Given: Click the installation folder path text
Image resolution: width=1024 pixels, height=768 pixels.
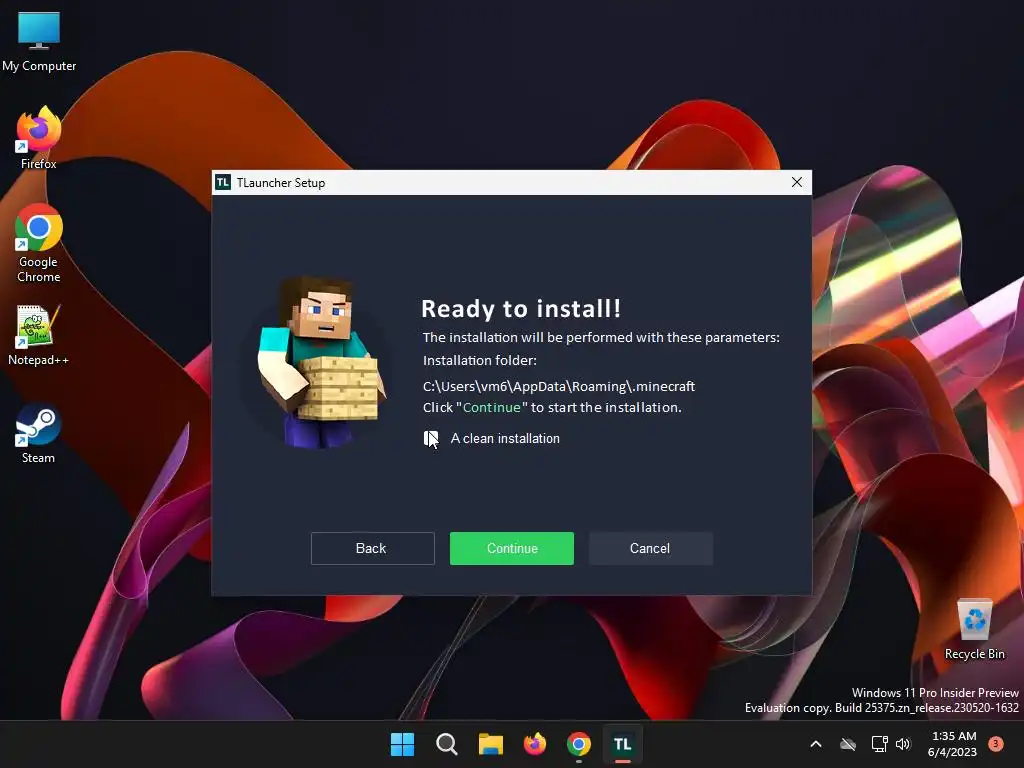Looking at the screenshot, I should coord(558,386).
